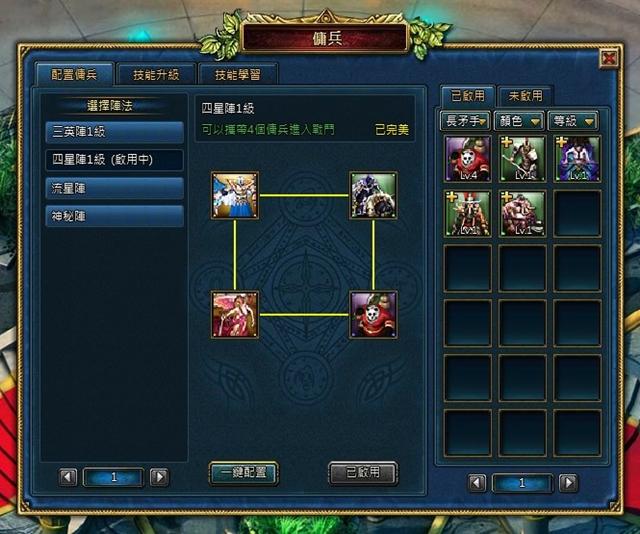Open the 等級 level filter dropdown
The width and height of the screenshot is (640, 534).
point(573,121)
